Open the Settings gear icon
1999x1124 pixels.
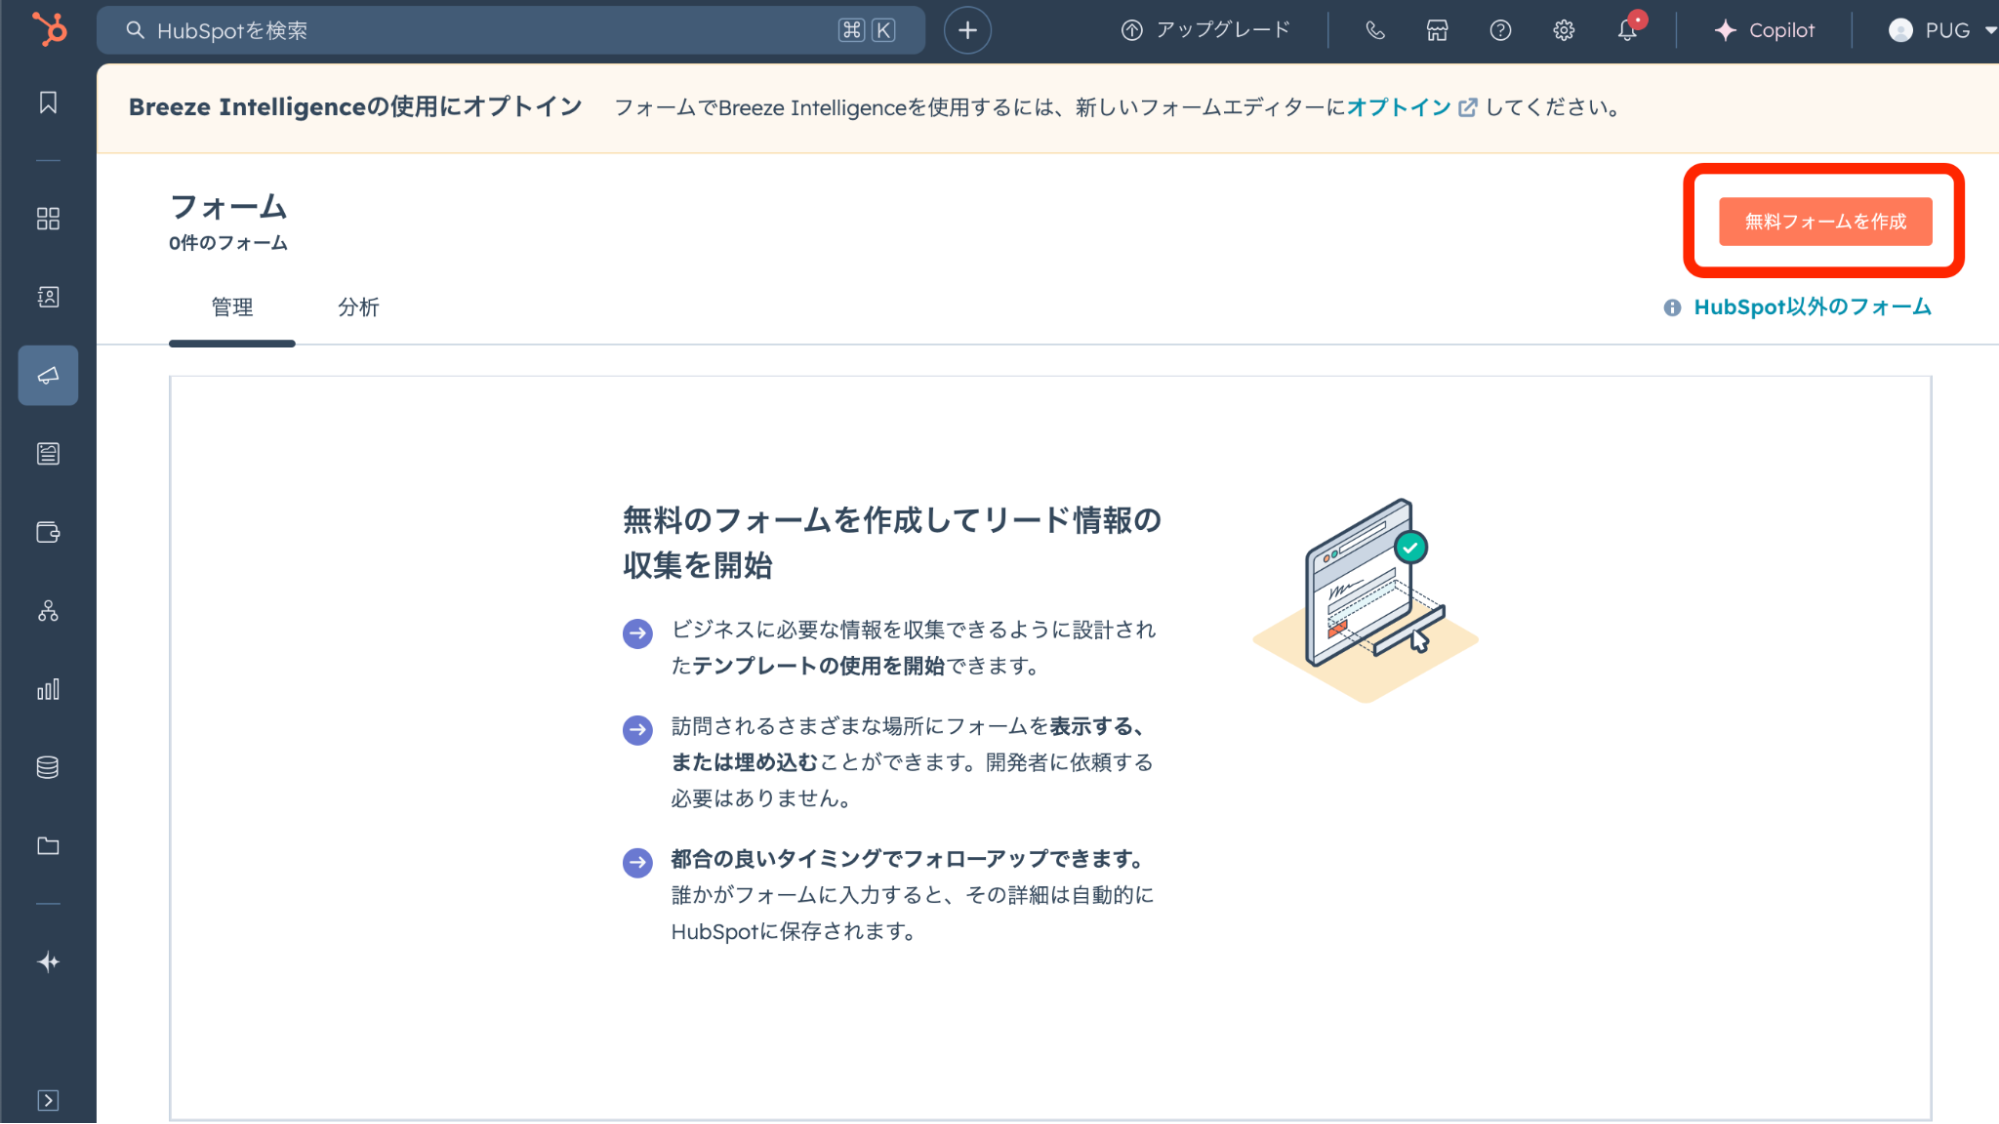(1564, 30)
